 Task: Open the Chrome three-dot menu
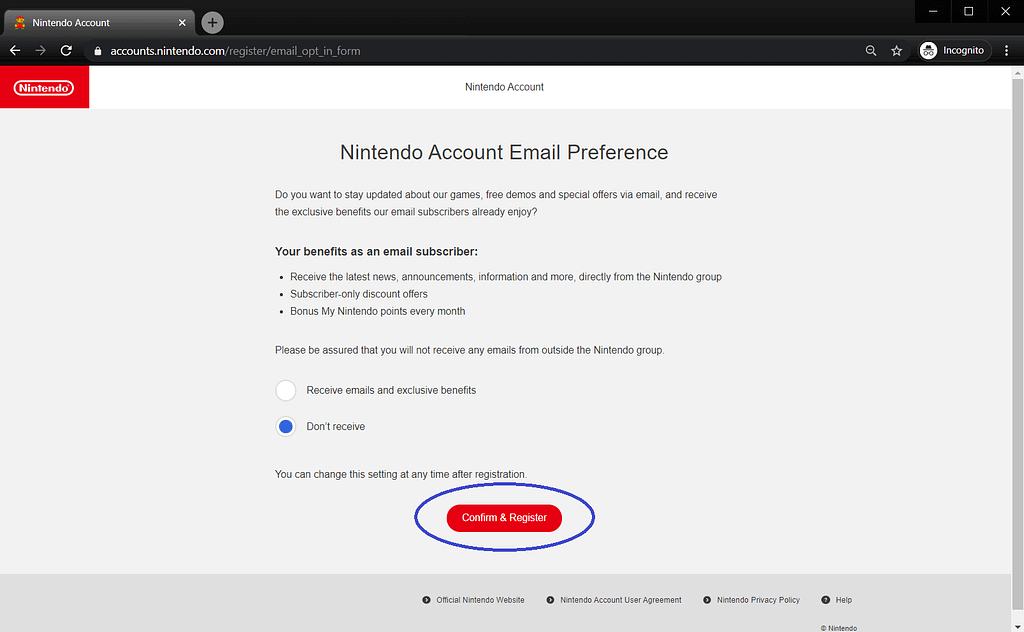1006,50
